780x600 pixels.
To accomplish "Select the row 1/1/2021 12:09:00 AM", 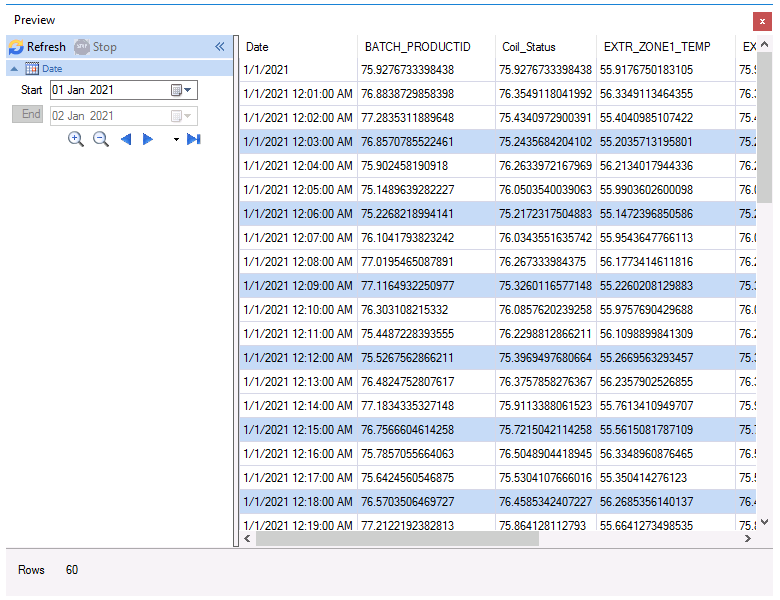I will click(x=497, y=286).
